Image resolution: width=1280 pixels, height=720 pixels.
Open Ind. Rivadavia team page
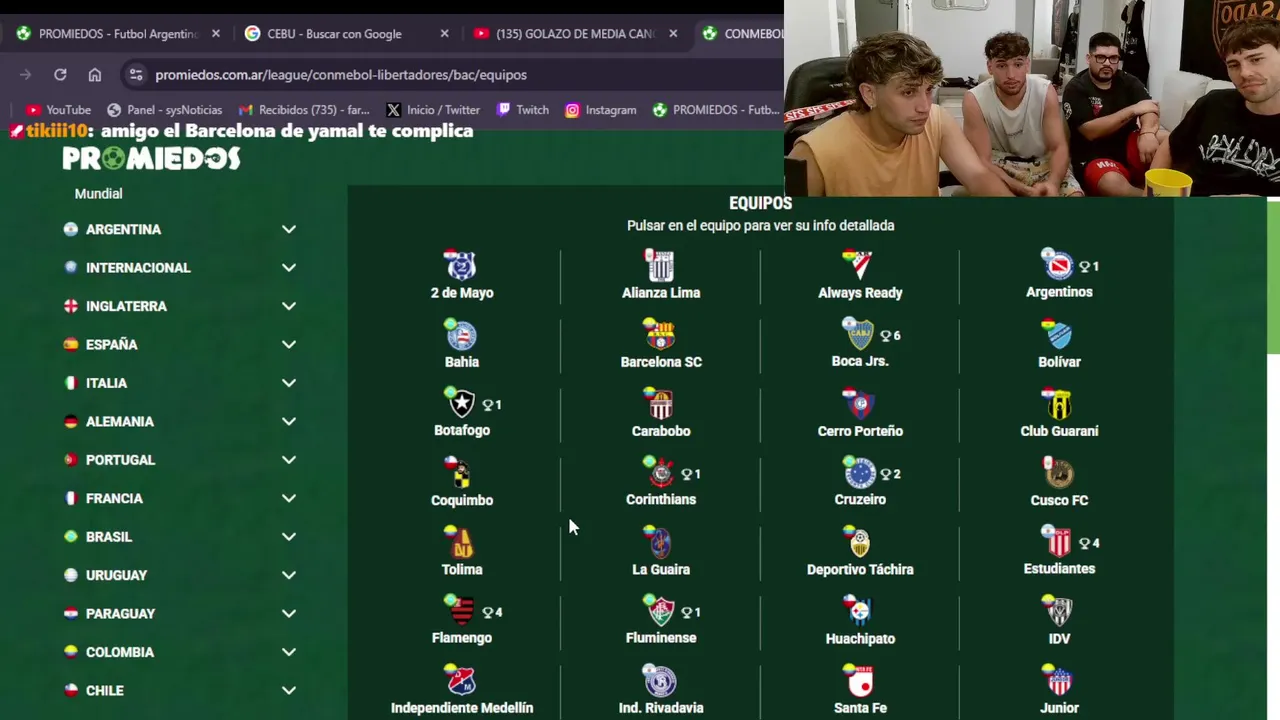(x=660, y=691)
